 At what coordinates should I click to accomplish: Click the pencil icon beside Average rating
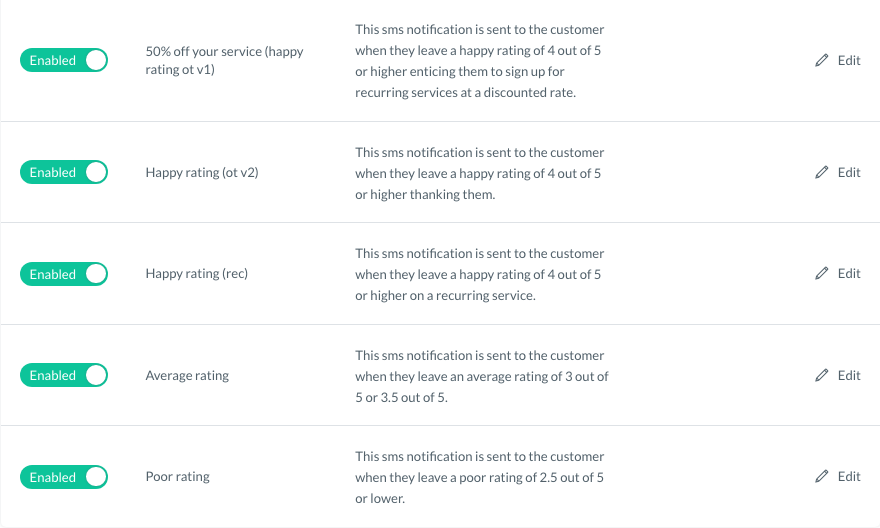point(822,375)
